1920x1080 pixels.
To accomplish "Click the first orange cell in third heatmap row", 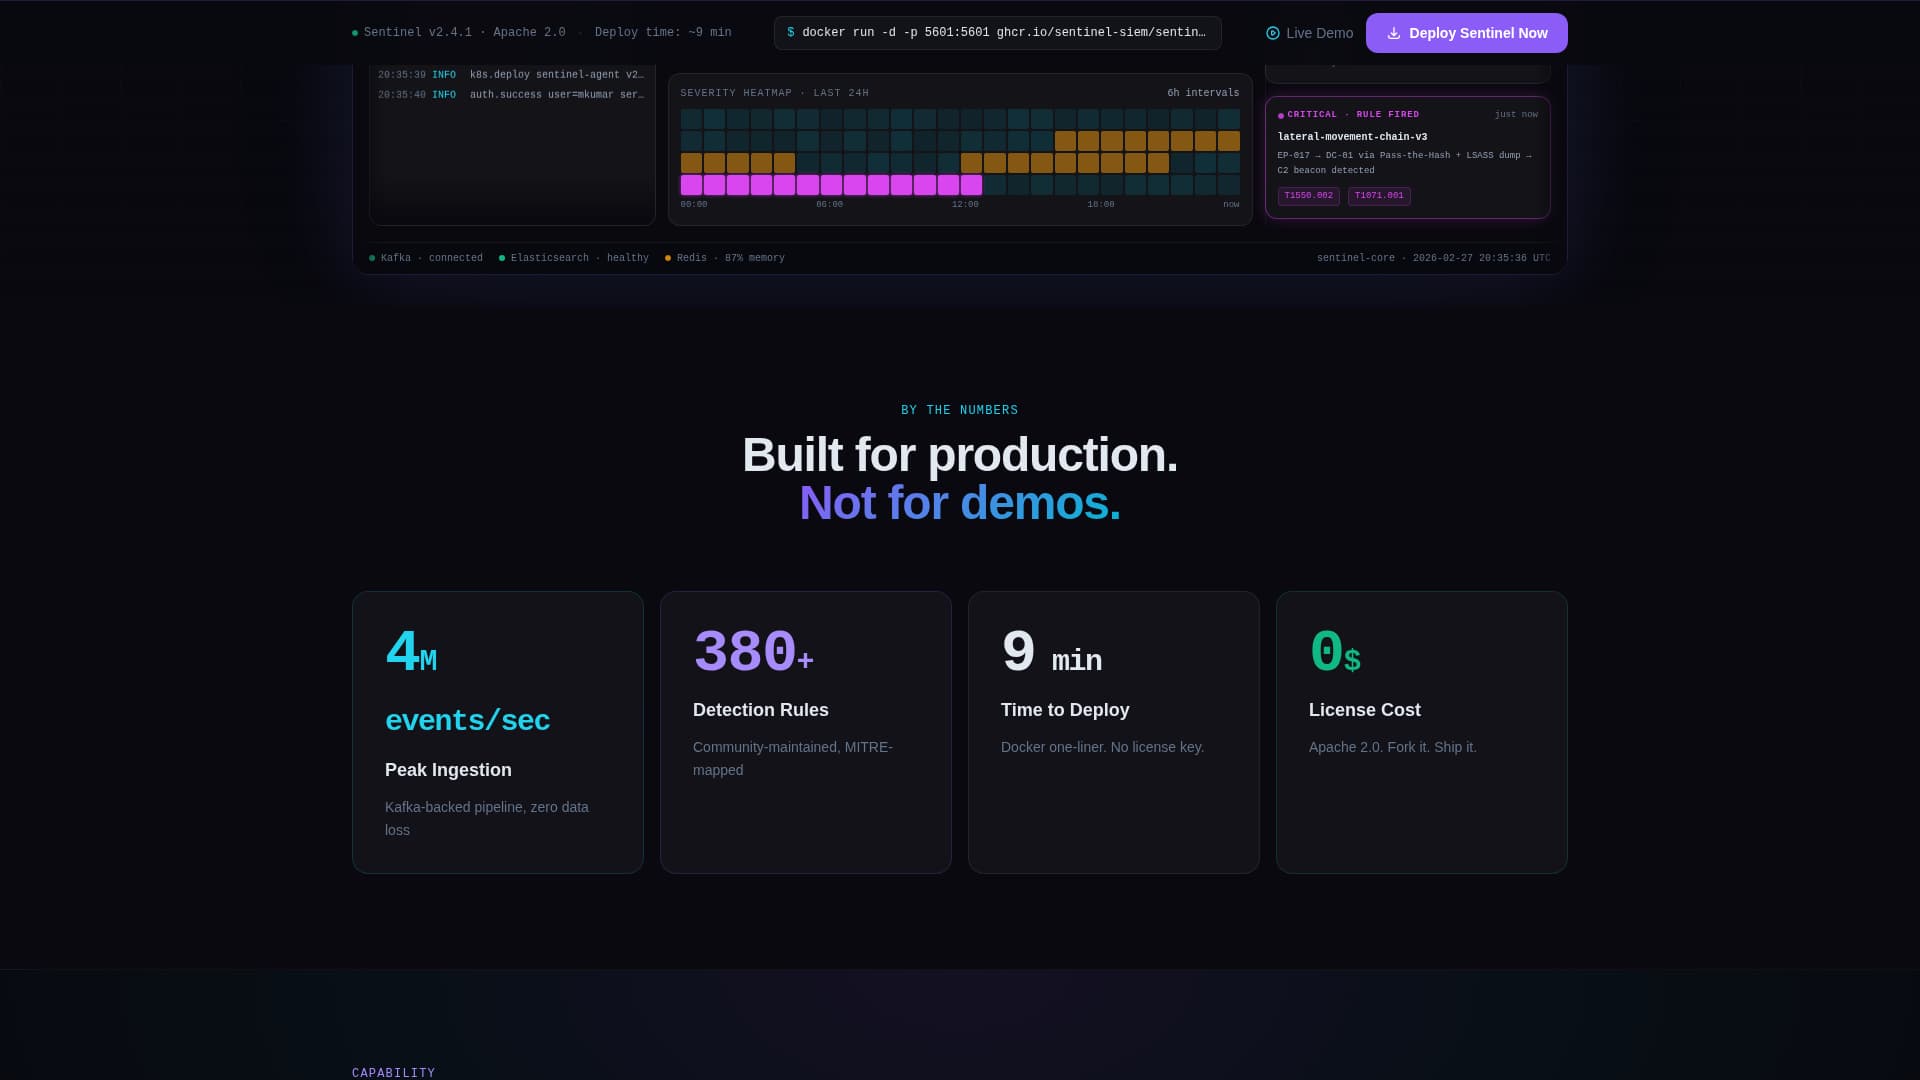I will [x=691, y=163].
